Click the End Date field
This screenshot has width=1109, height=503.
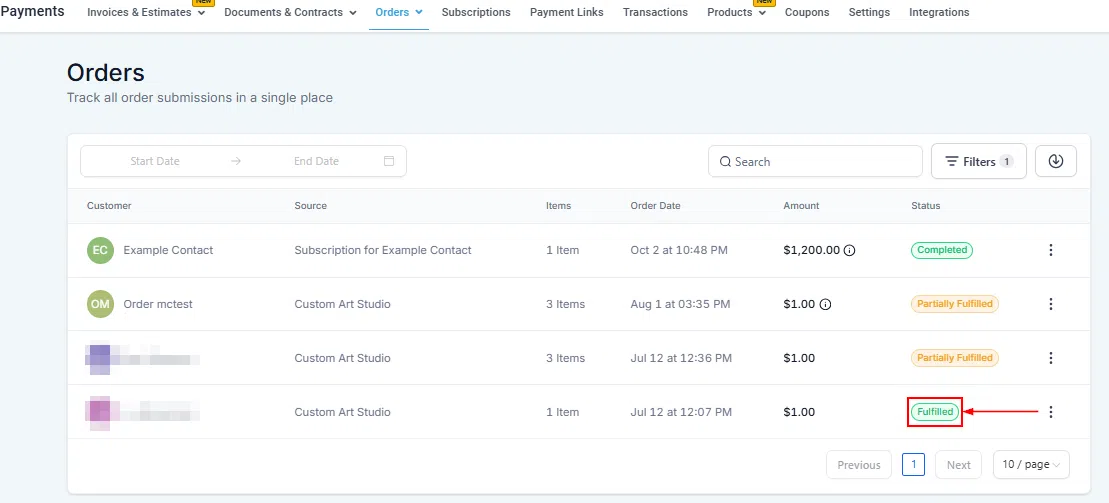[x=316, y=161]
